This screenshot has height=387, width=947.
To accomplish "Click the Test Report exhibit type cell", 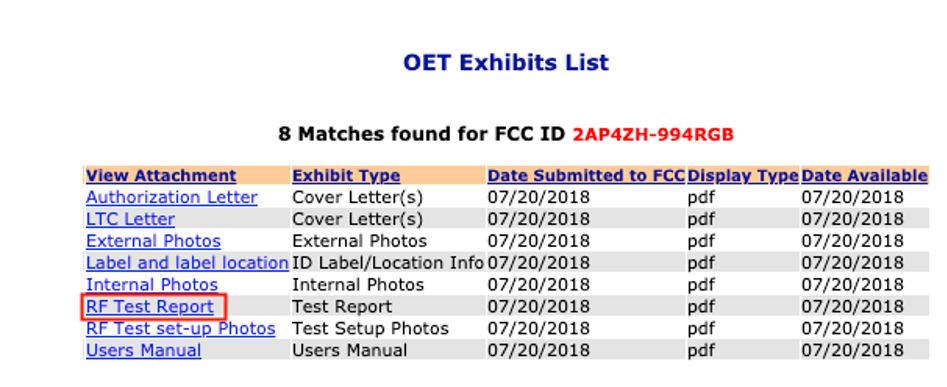I will coord(342,307).
